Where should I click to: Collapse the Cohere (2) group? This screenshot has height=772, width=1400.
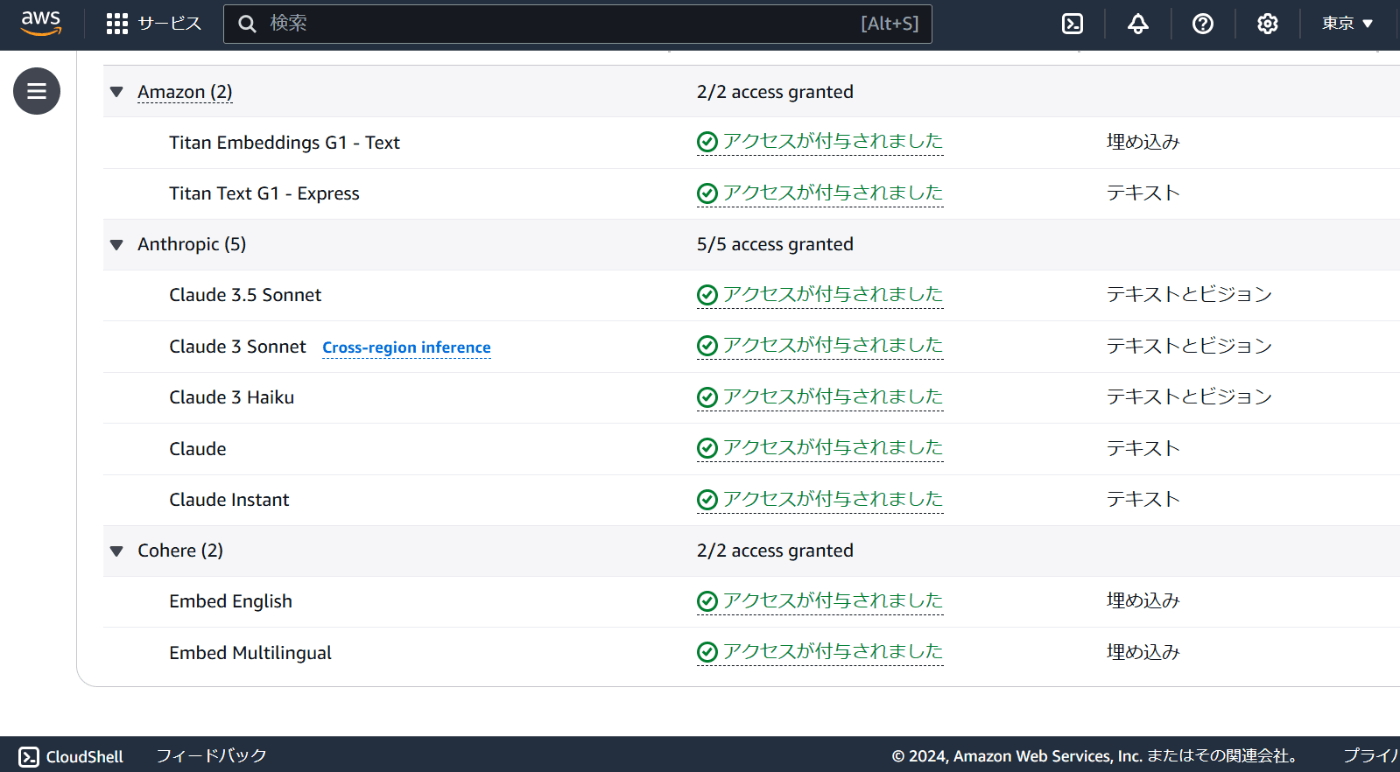pyautogui.click(x=117, y=551)
